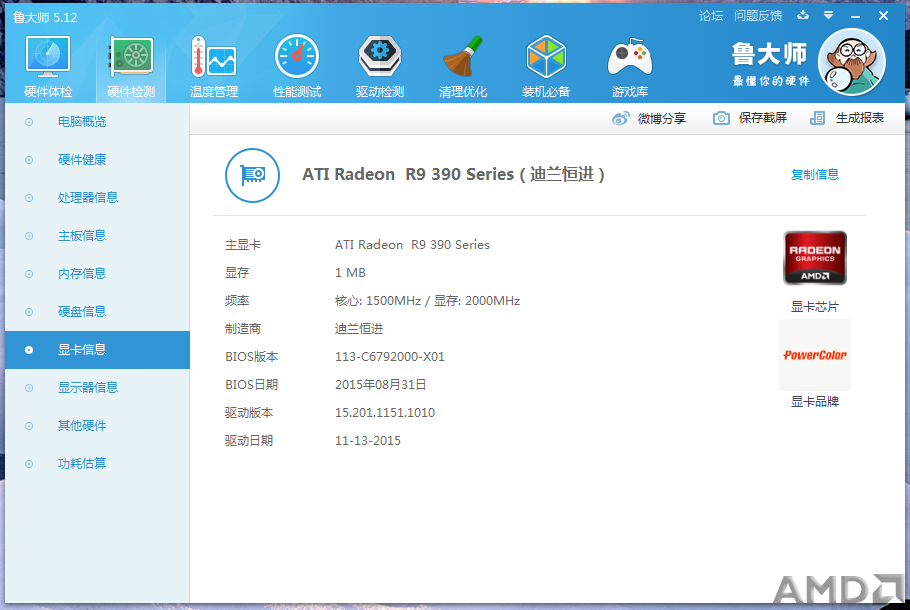This screenshot has width=910, height=610.
Task: Minimize the 鲁大师 window
Action: 855,16
